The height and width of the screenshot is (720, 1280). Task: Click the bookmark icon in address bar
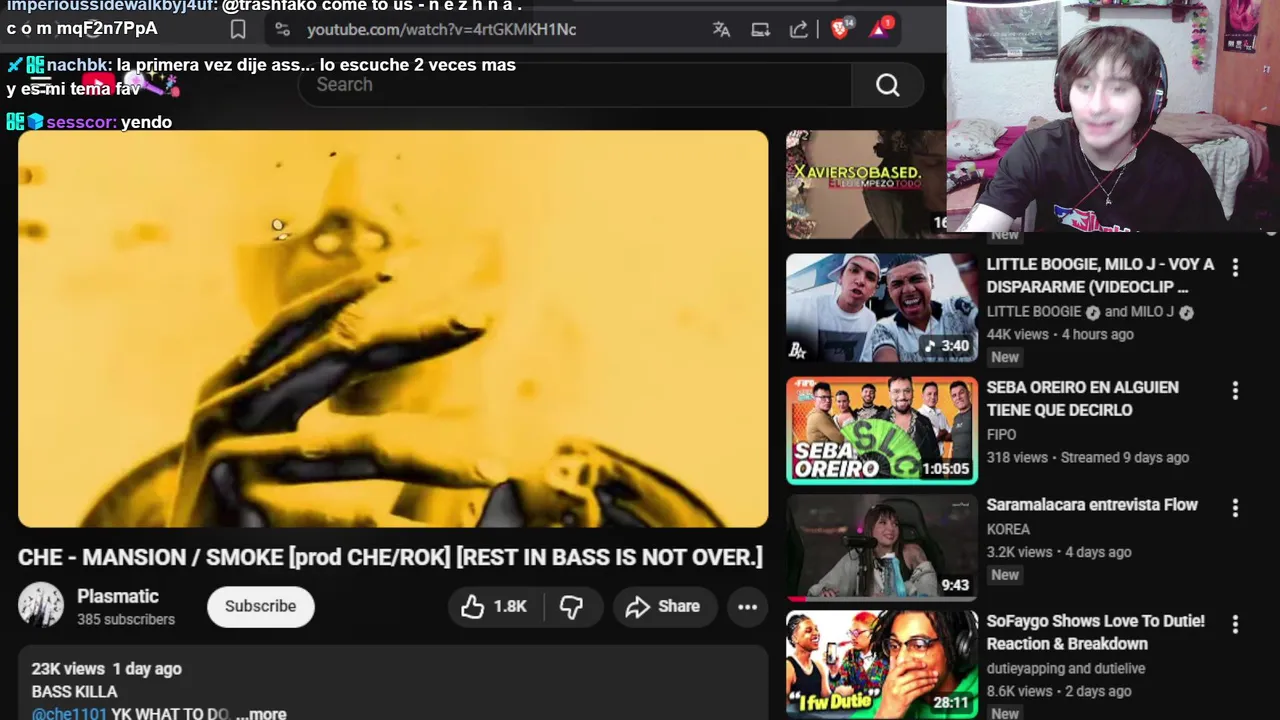tap(238, 30)
